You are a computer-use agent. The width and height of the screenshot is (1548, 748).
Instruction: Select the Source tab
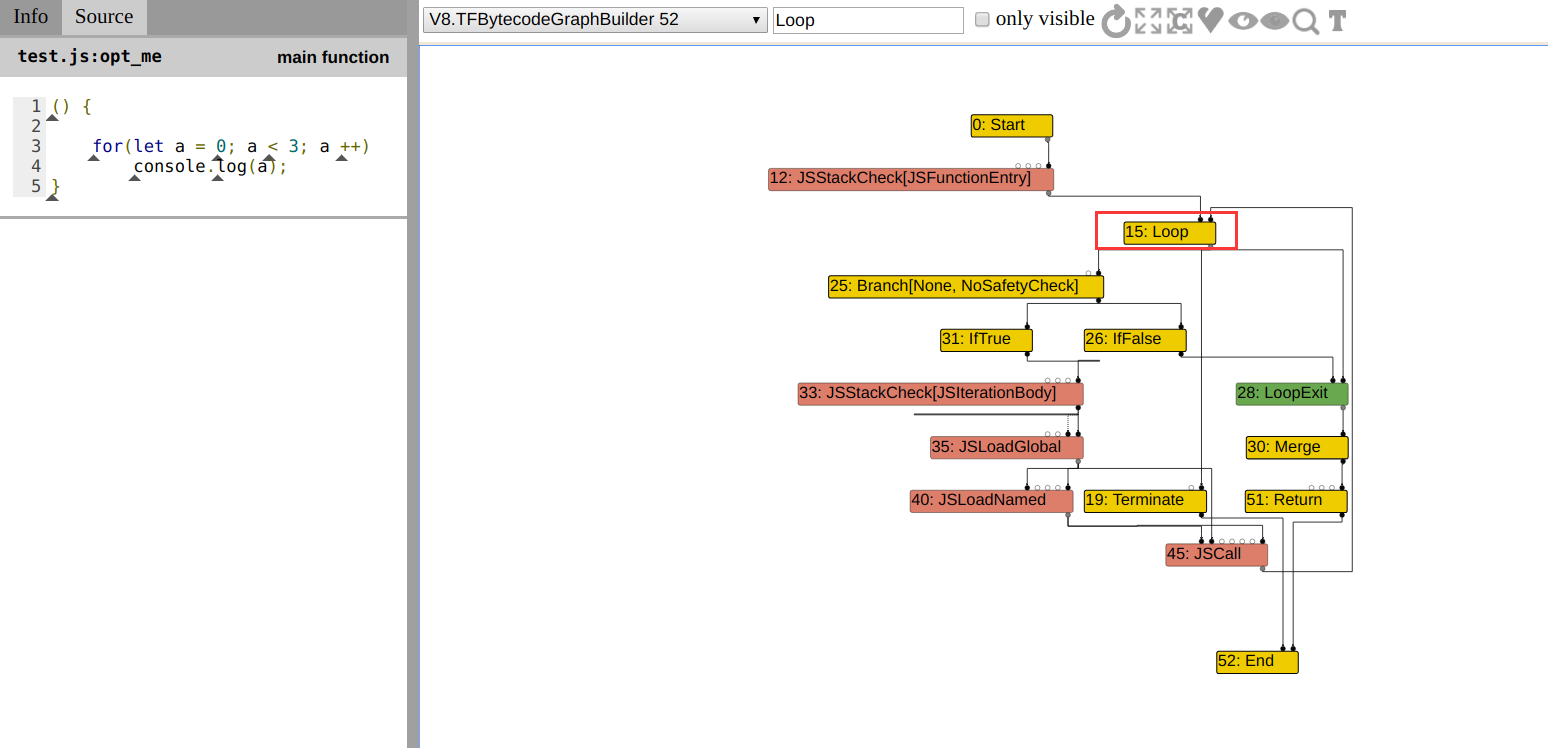click(104, 17)
